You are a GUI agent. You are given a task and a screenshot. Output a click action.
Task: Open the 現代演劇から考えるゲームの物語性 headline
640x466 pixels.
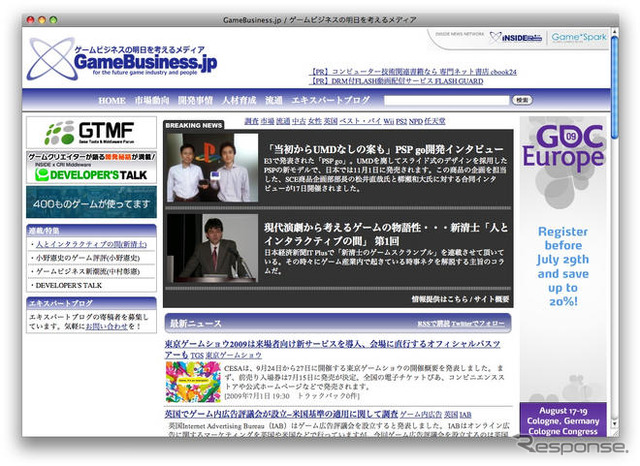tap(386, 234)
